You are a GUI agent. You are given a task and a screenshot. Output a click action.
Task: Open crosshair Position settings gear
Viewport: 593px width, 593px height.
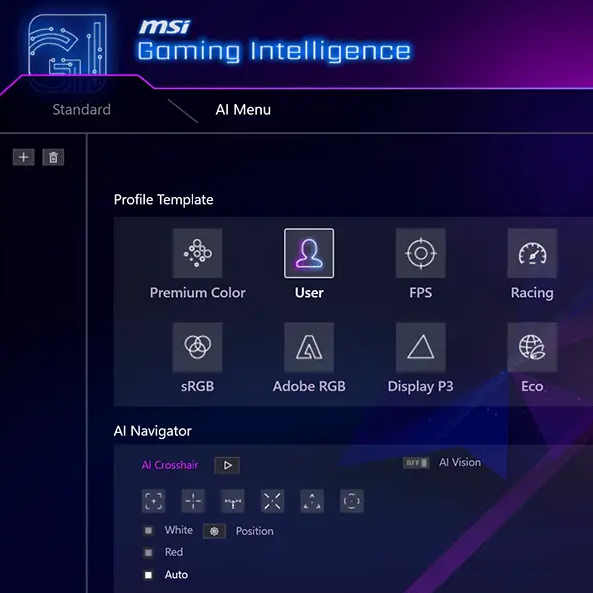pyautogui.click(x=214, y=531)
